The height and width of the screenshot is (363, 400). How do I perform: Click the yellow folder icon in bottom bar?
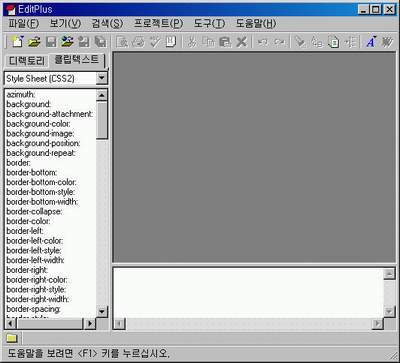click(12, 338)
